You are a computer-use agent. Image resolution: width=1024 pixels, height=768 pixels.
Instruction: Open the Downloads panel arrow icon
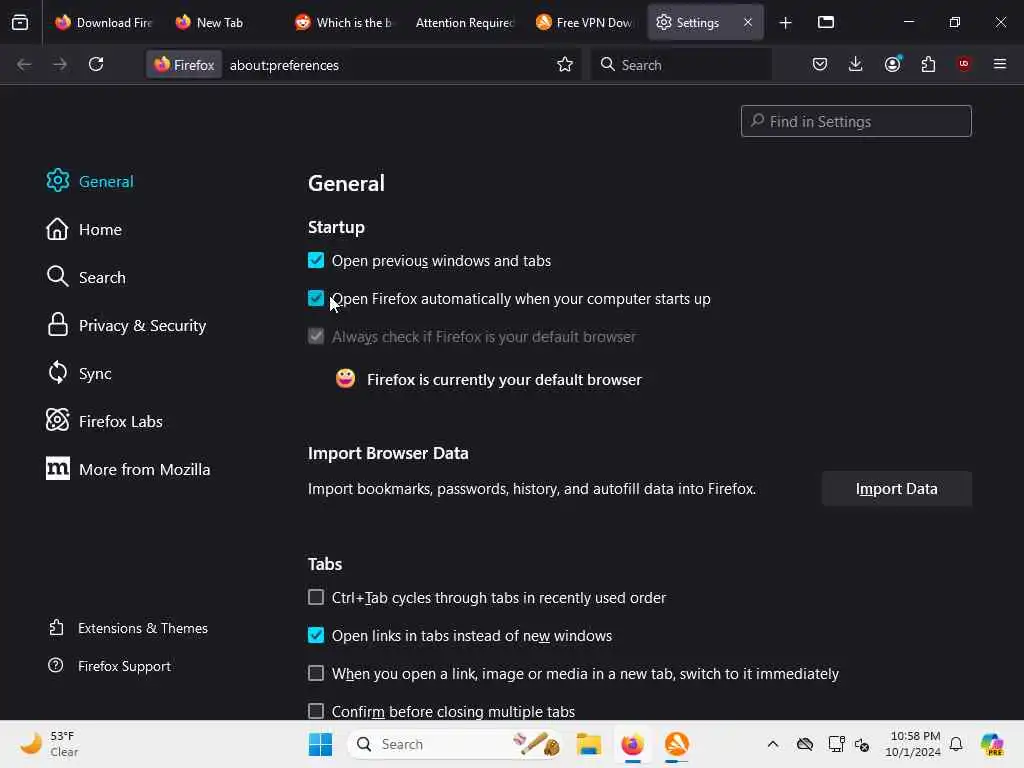click(856, 64)
